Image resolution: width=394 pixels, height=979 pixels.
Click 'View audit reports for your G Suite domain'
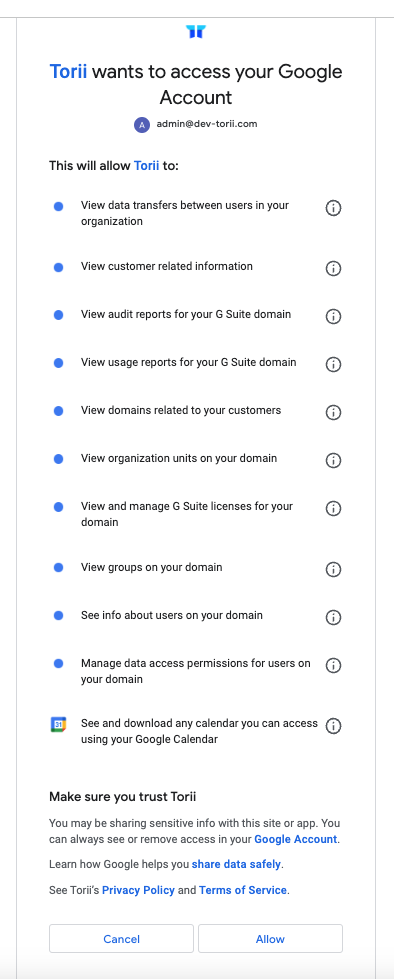(x=186, y=314)
